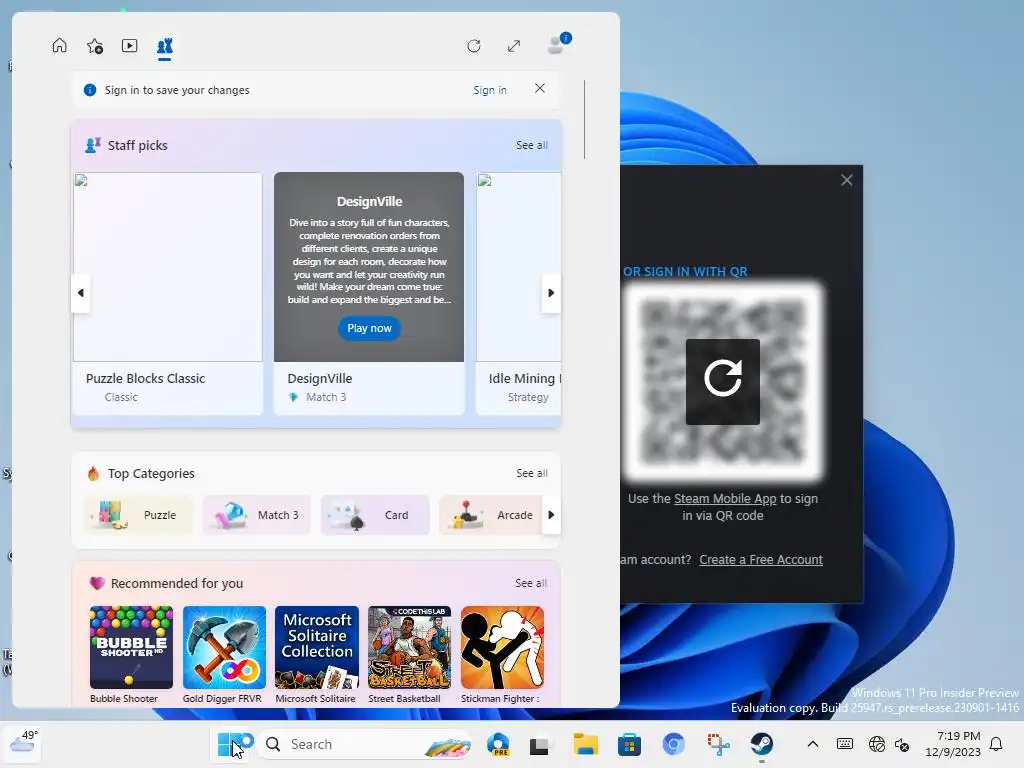See all Top Categories
Screen dimensions: 1024x768
coord(532,473)
